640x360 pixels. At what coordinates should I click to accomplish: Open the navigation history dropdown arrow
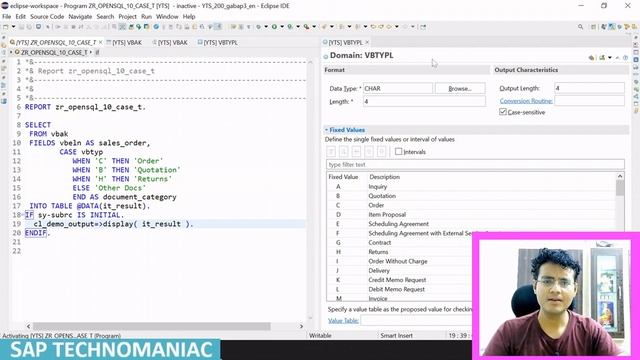397,27
